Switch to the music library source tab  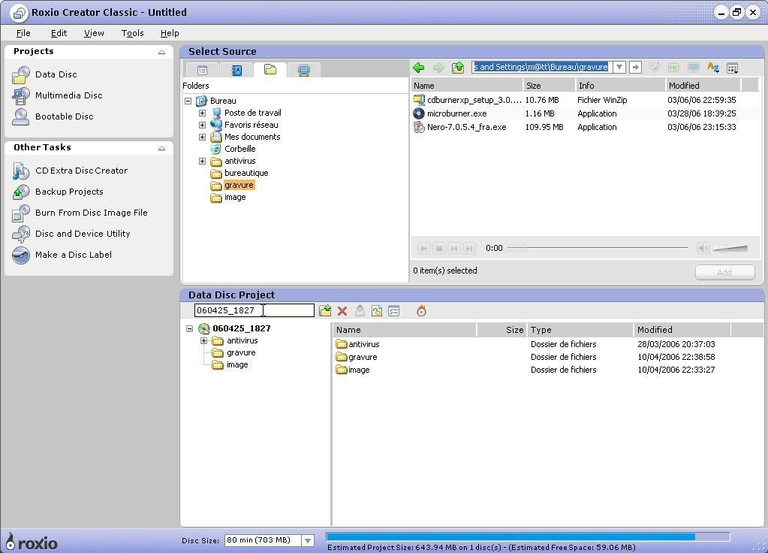pyautogui.click(x=236, y=70)
